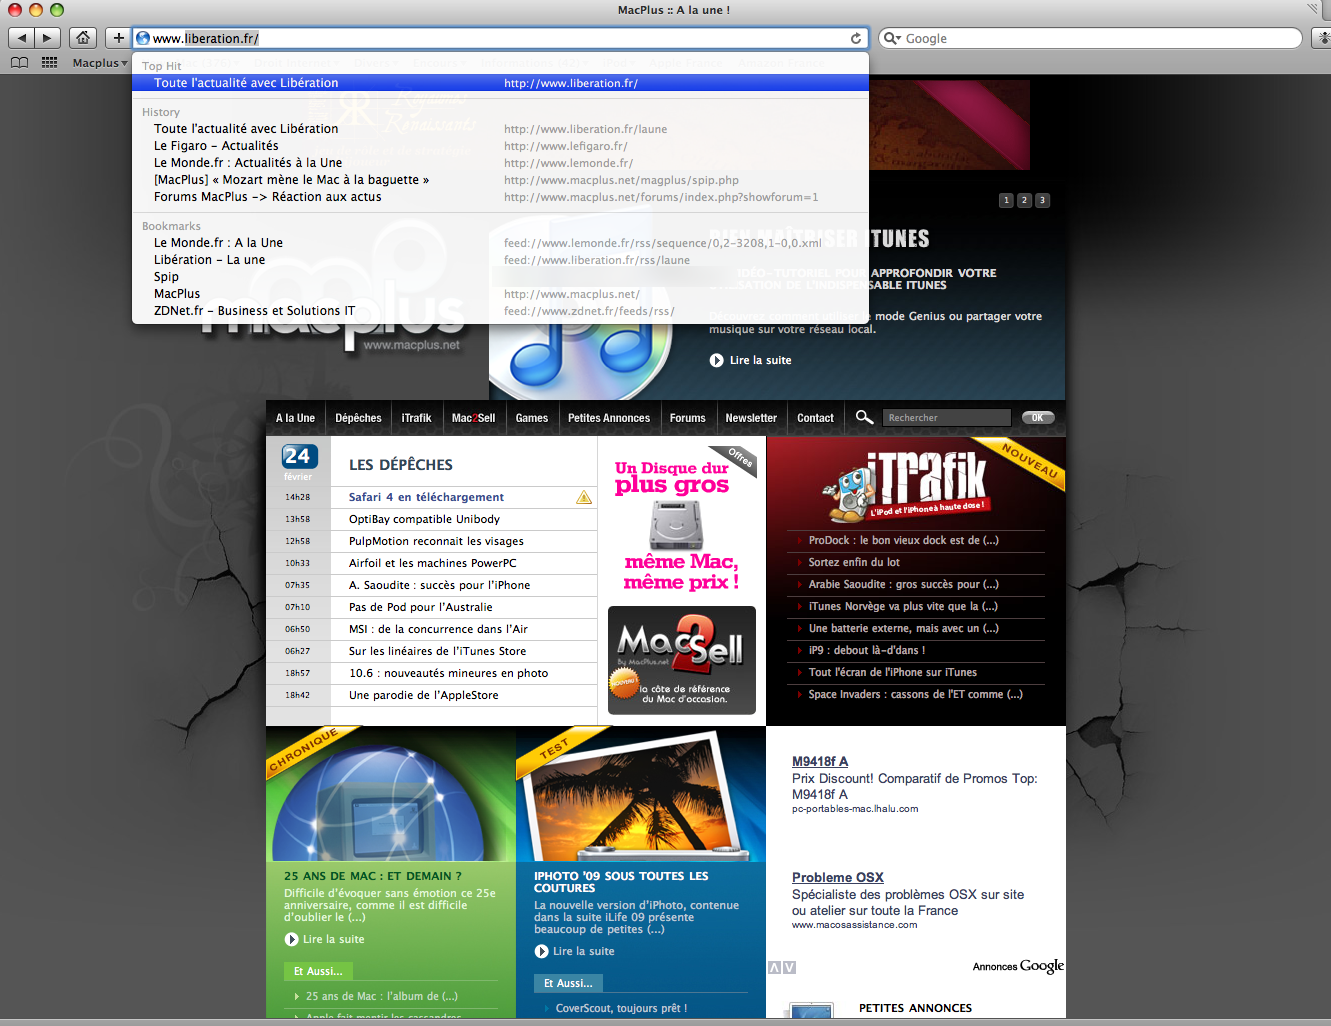Screen dimensions: 1331x1026
Task: Click the Safari back arrow button
Action: point(22,38)
